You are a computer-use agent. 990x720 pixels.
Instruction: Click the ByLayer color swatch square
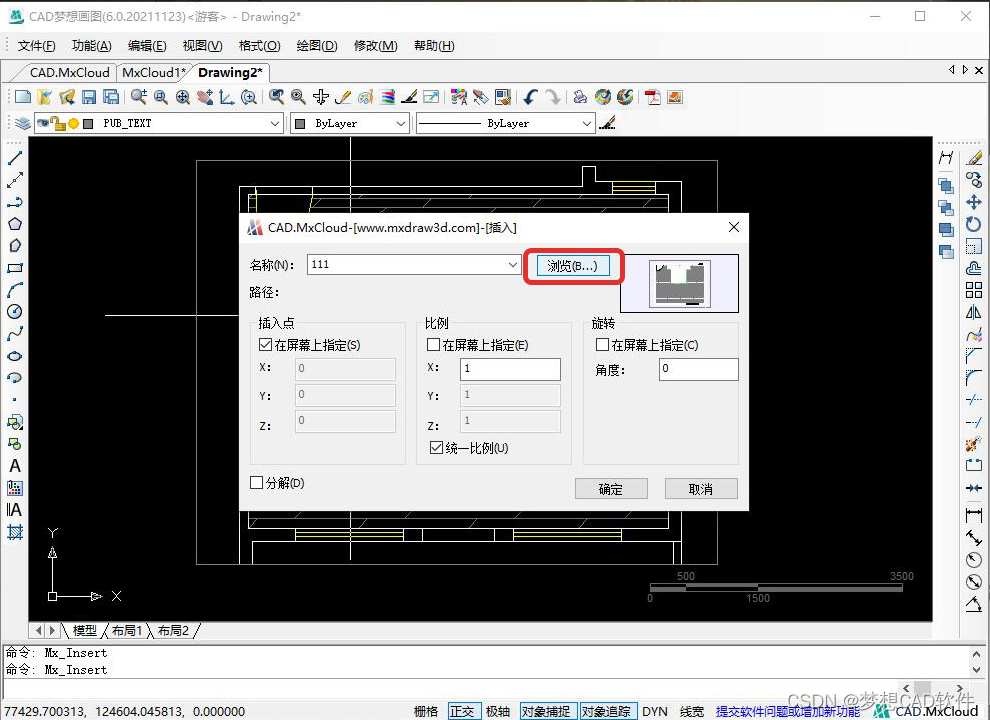[x=301, y=123]
